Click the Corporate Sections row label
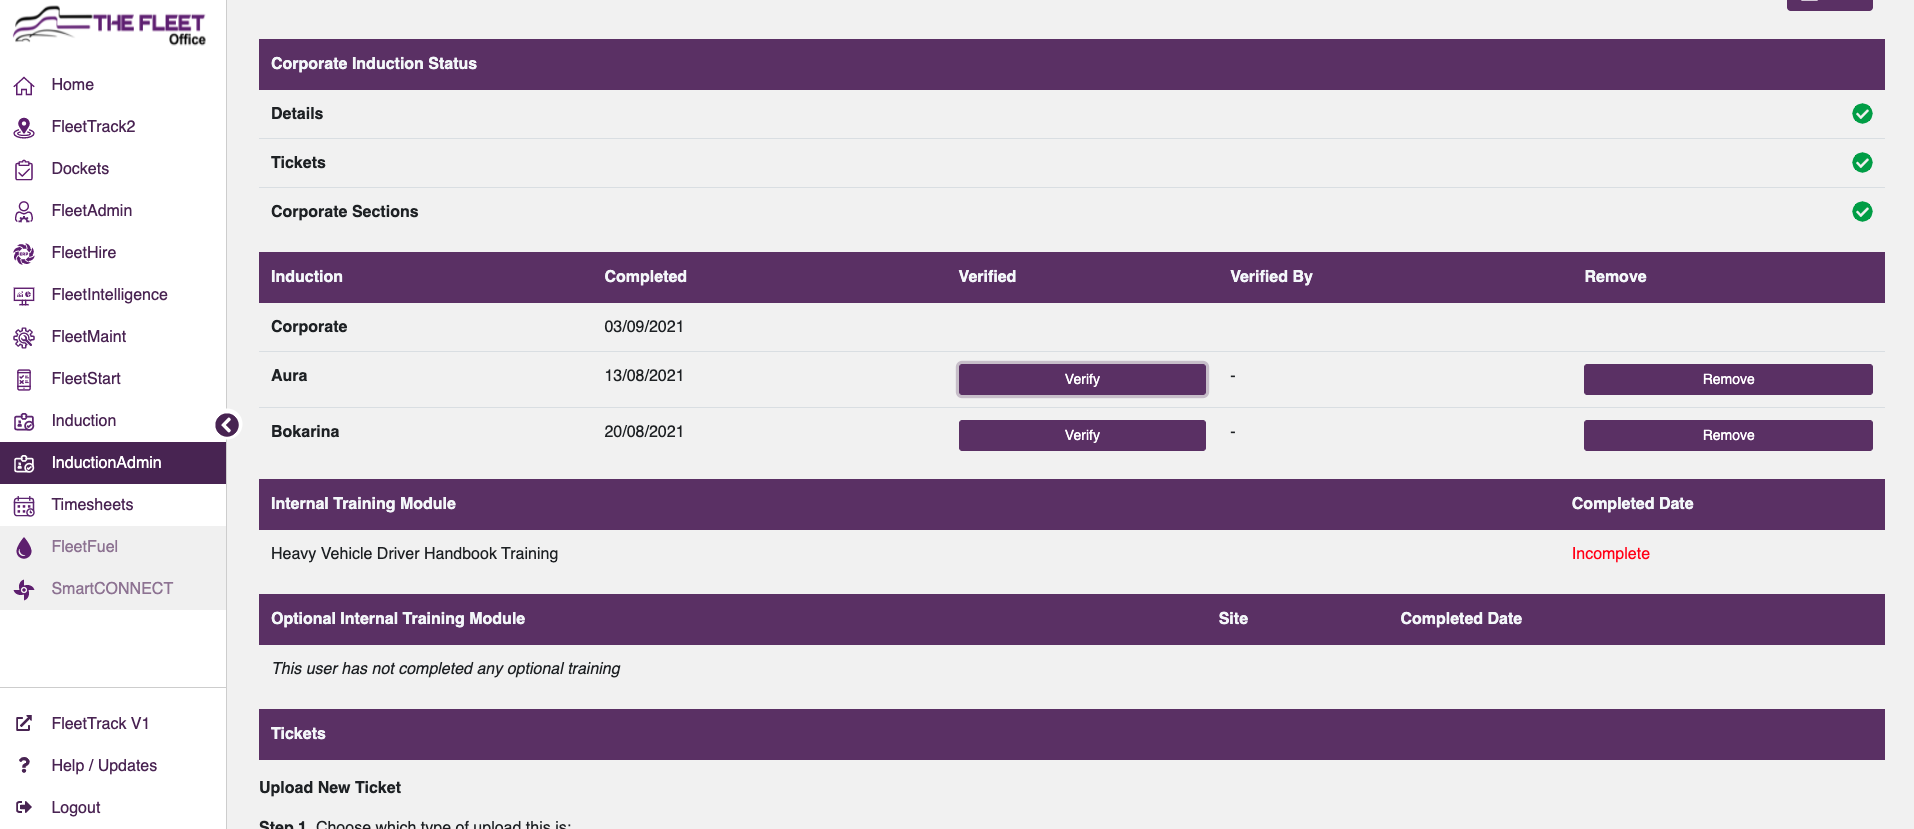This screenshot has width=1914, height=829. (345, 212)
